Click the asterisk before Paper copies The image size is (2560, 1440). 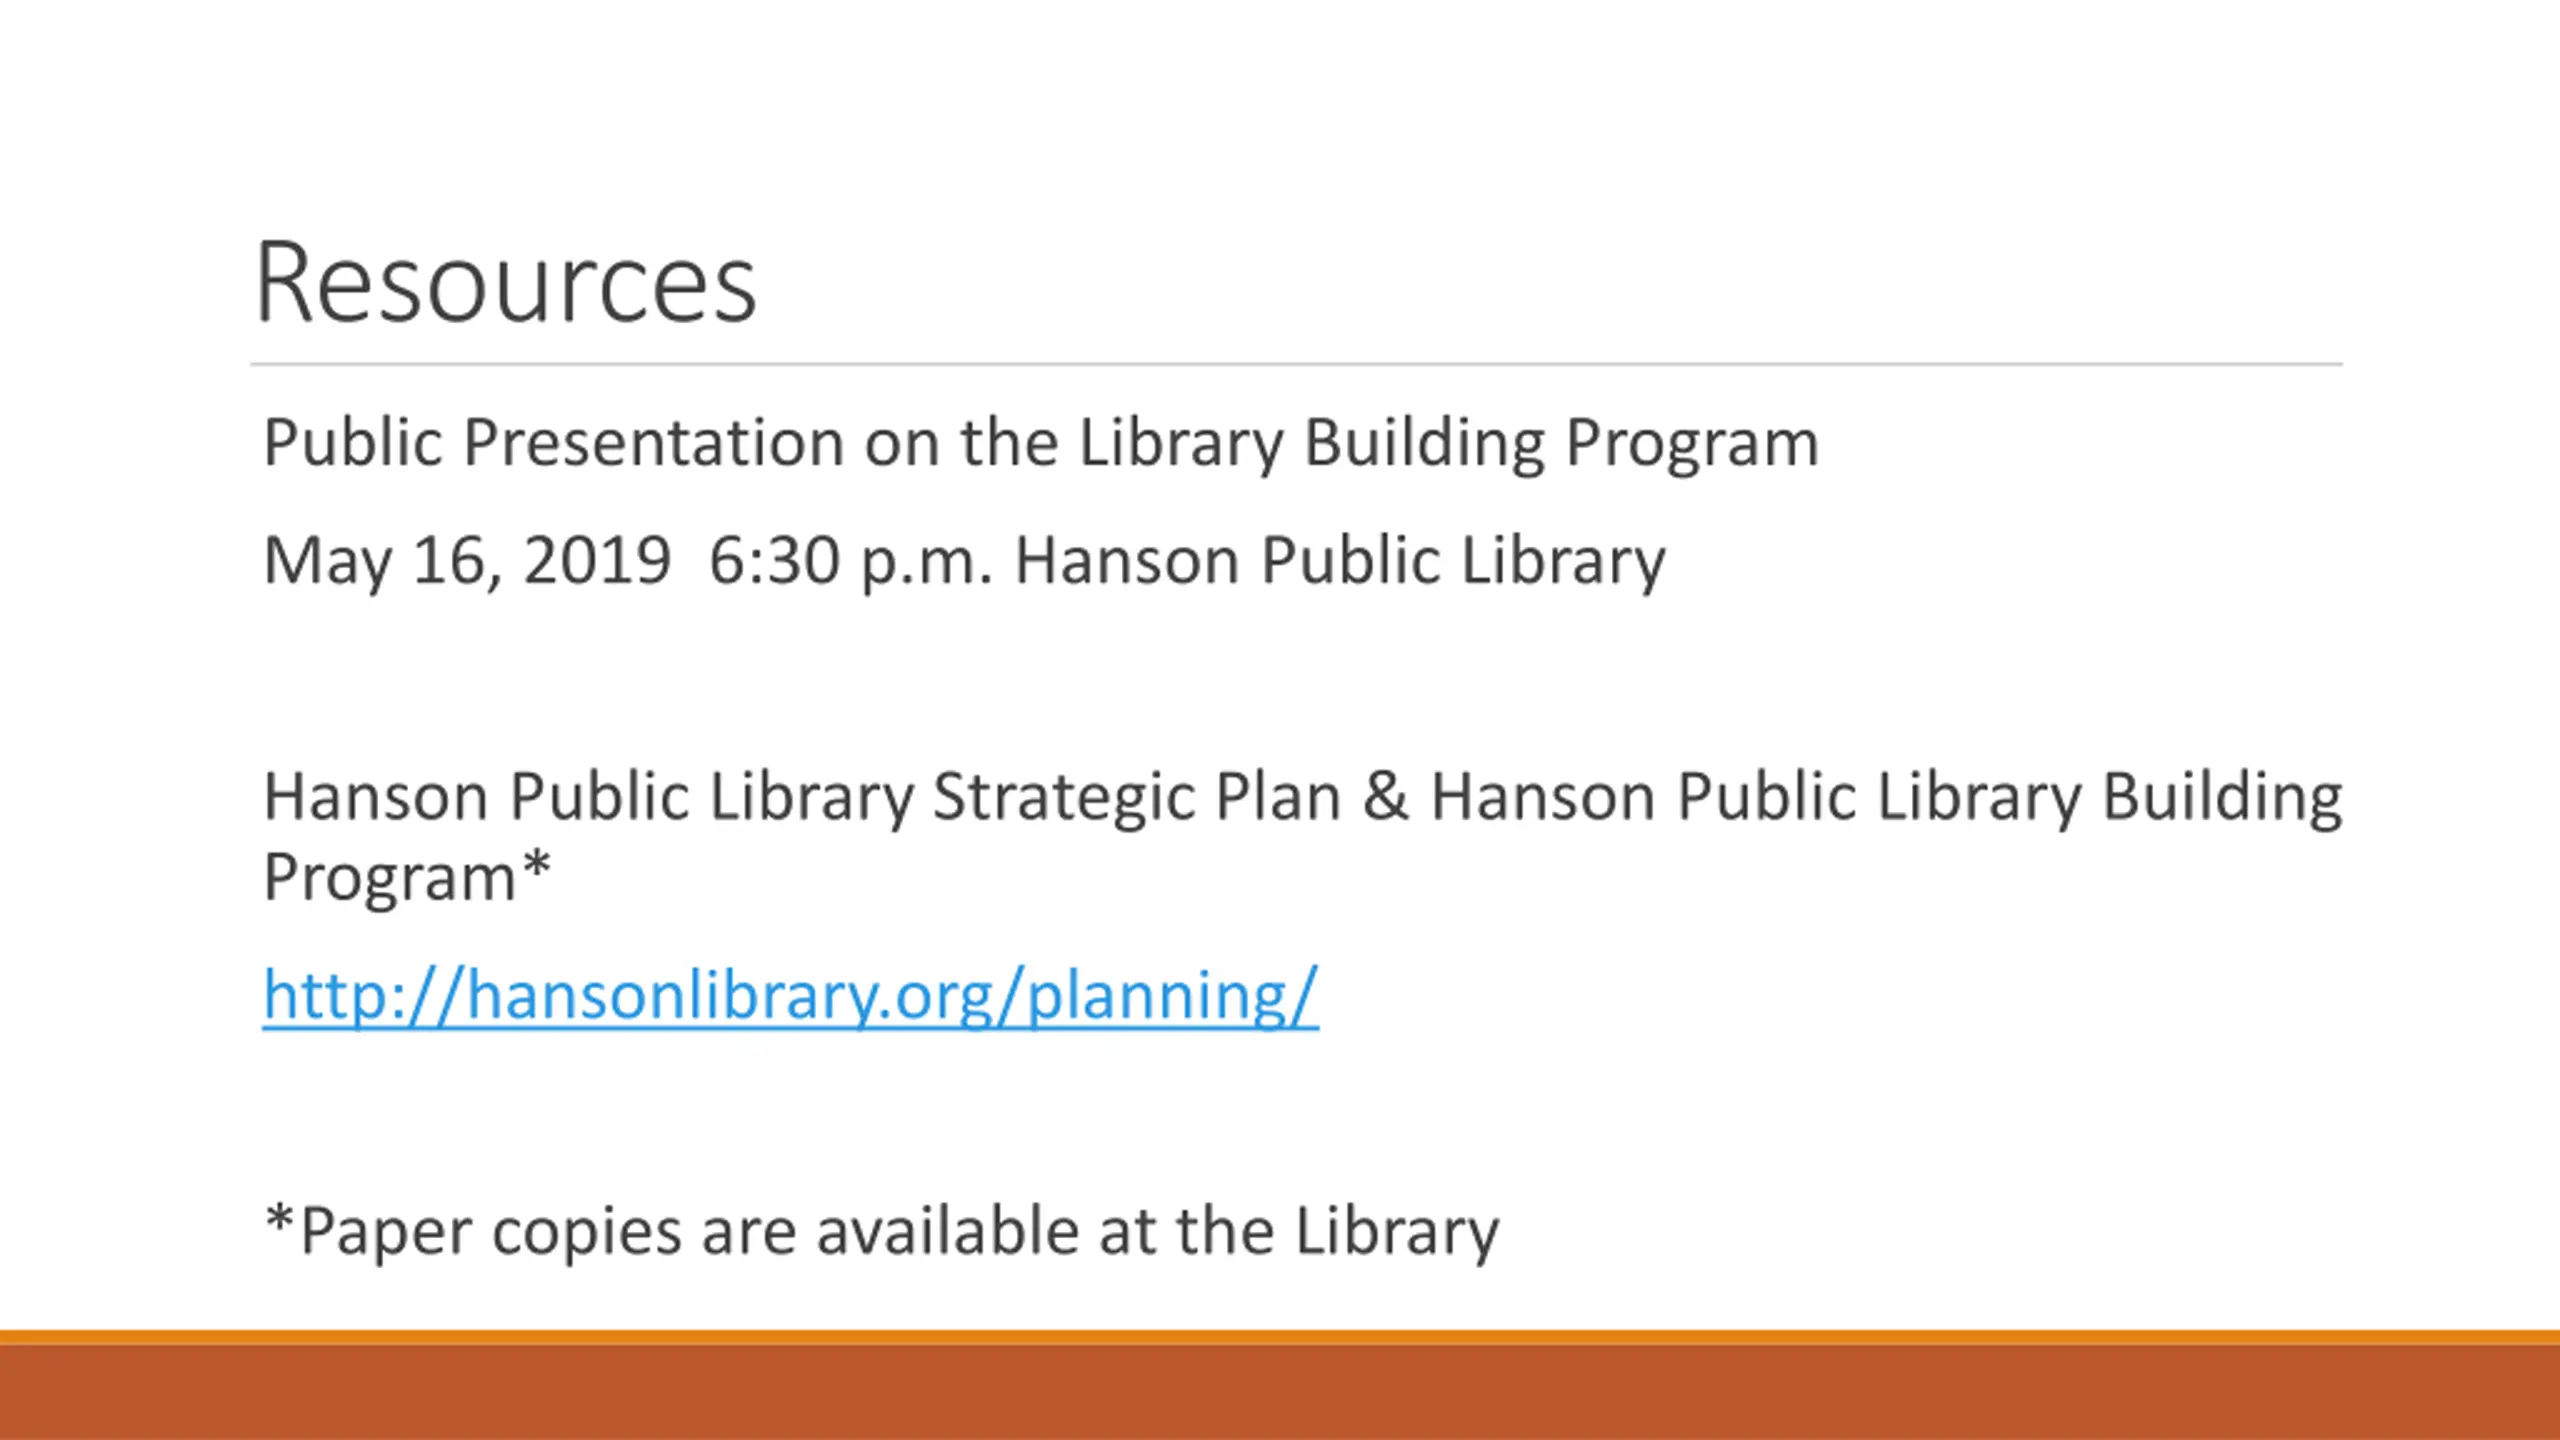click(279, 1220)
